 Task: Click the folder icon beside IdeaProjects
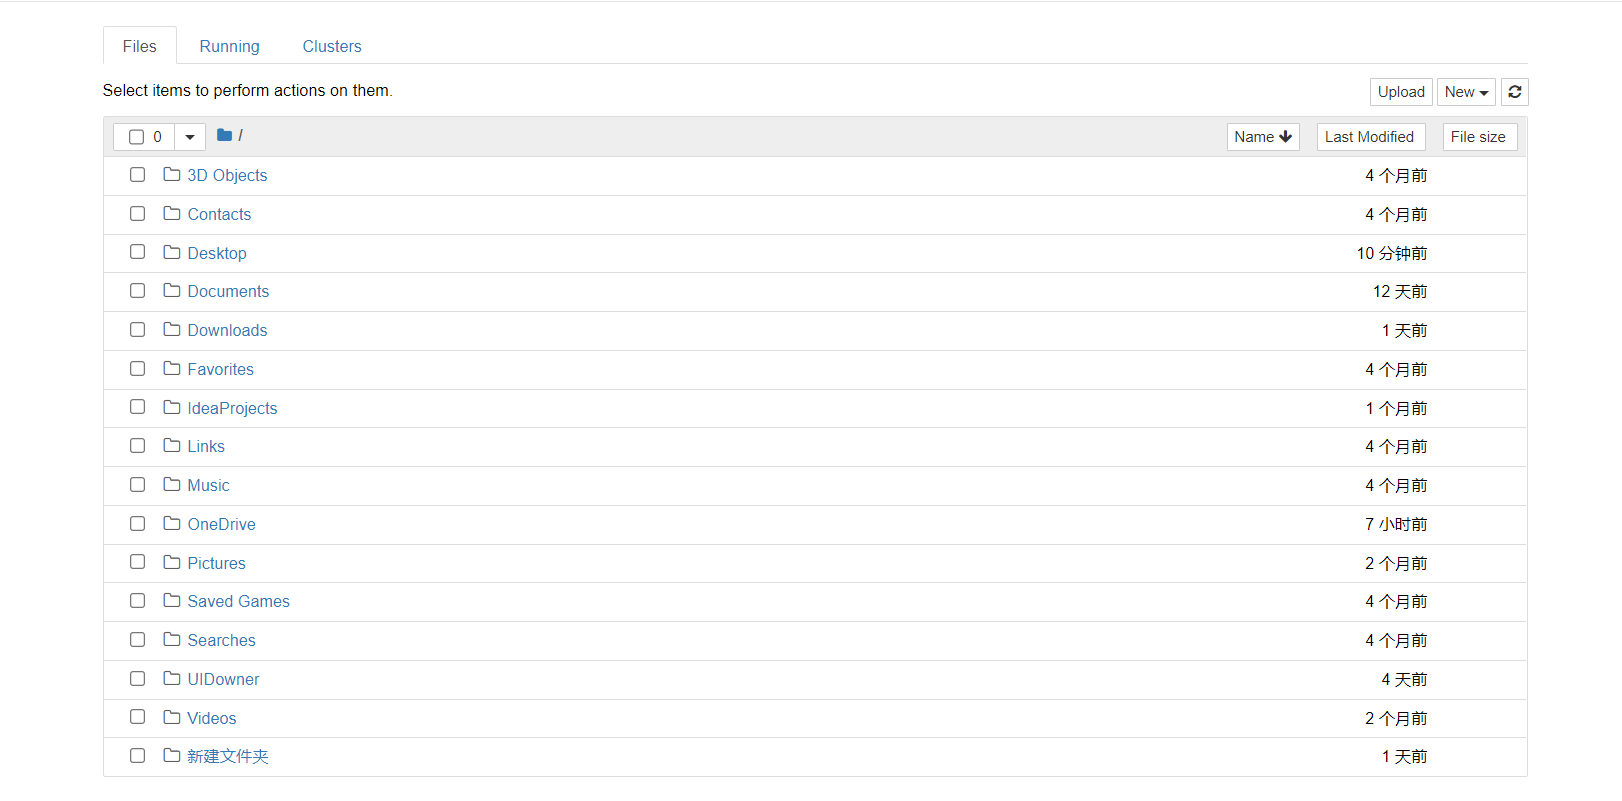click(172, 407)
